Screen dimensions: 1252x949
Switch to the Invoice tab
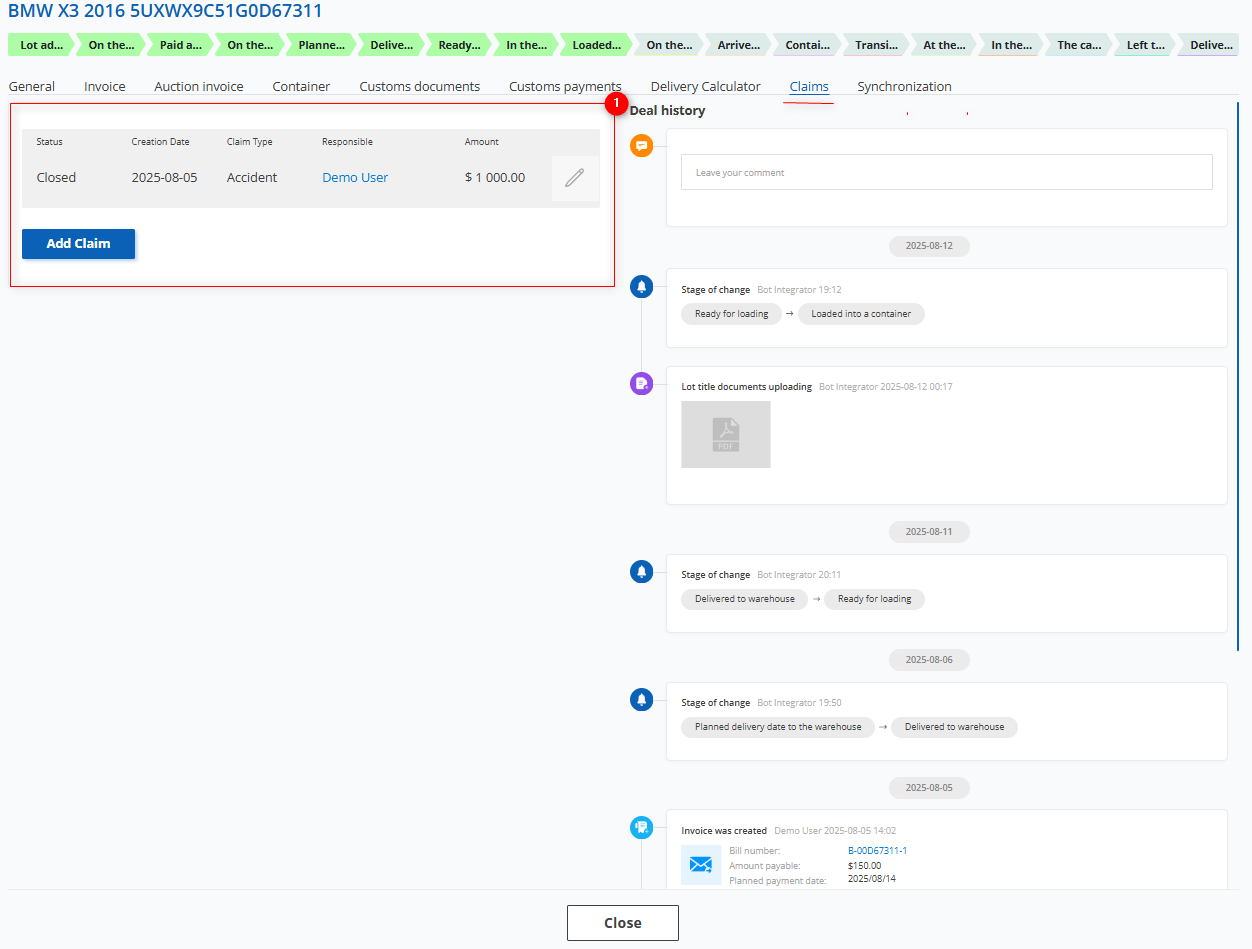105,87
